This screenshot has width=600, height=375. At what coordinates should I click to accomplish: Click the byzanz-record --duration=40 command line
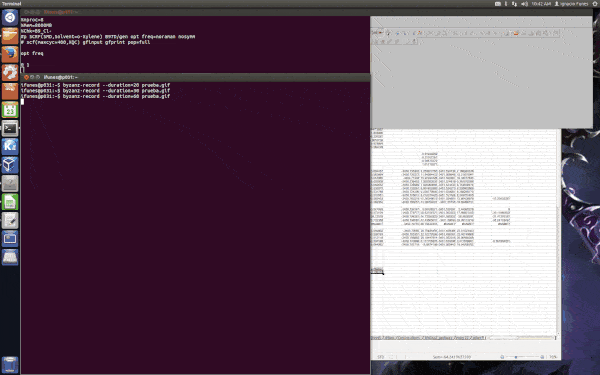coord(95,96)
